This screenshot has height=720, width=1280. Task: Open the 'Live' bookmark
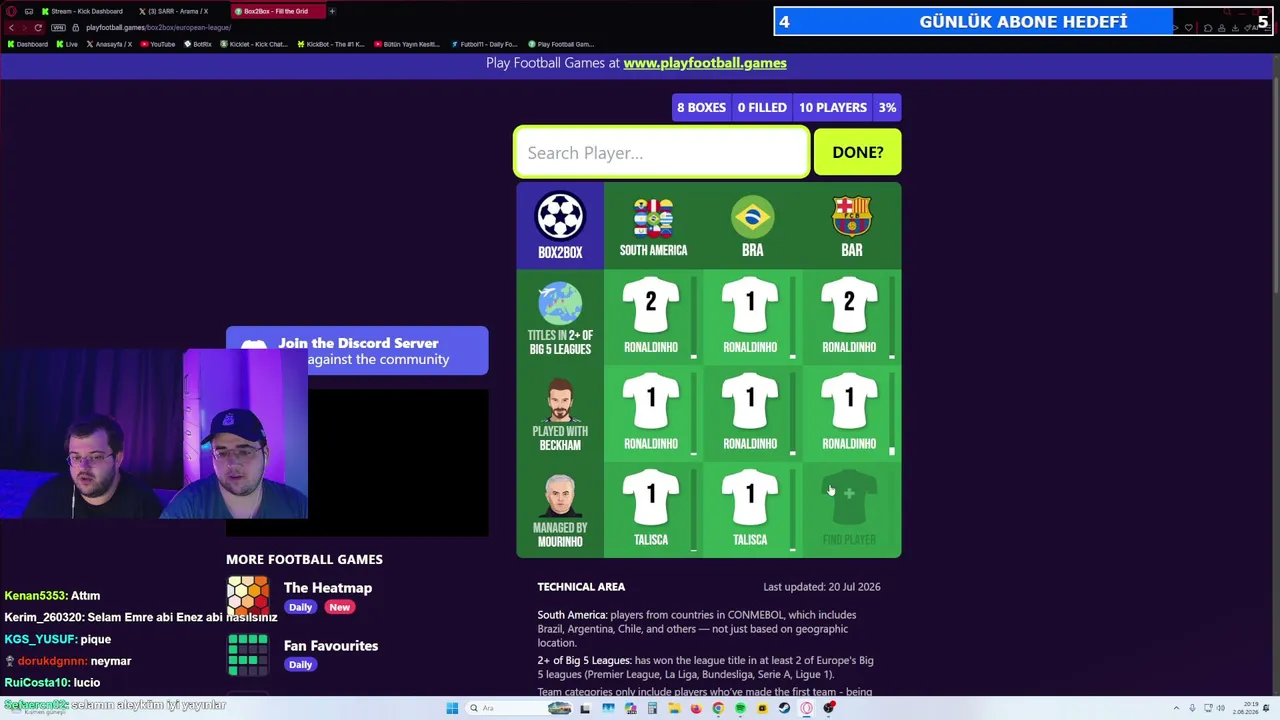point(67,44)
